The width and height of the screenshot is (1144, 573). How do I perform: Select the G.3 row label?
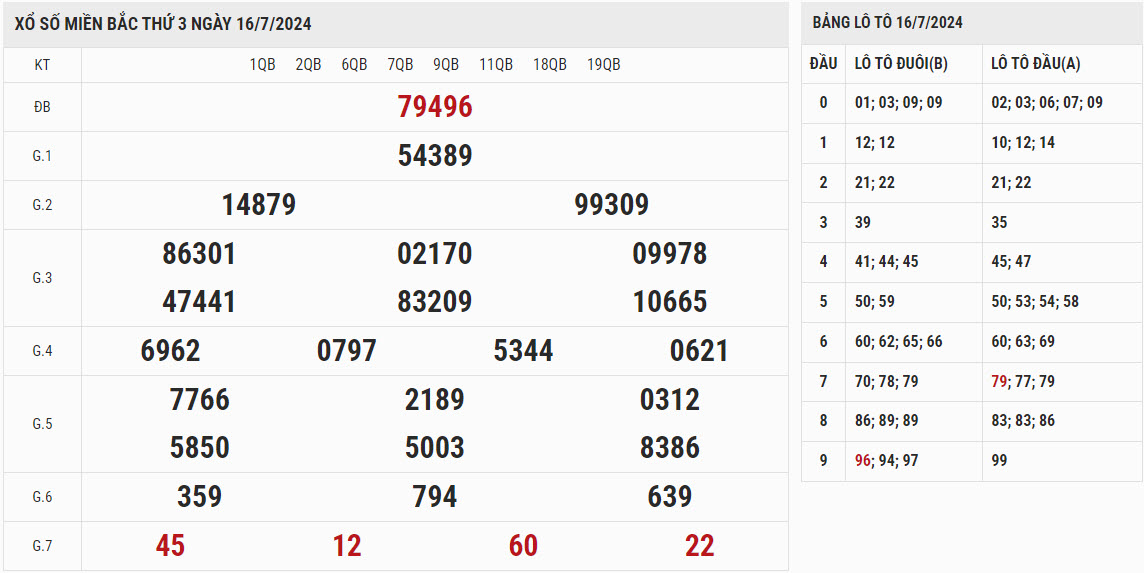tap(42, 278)
